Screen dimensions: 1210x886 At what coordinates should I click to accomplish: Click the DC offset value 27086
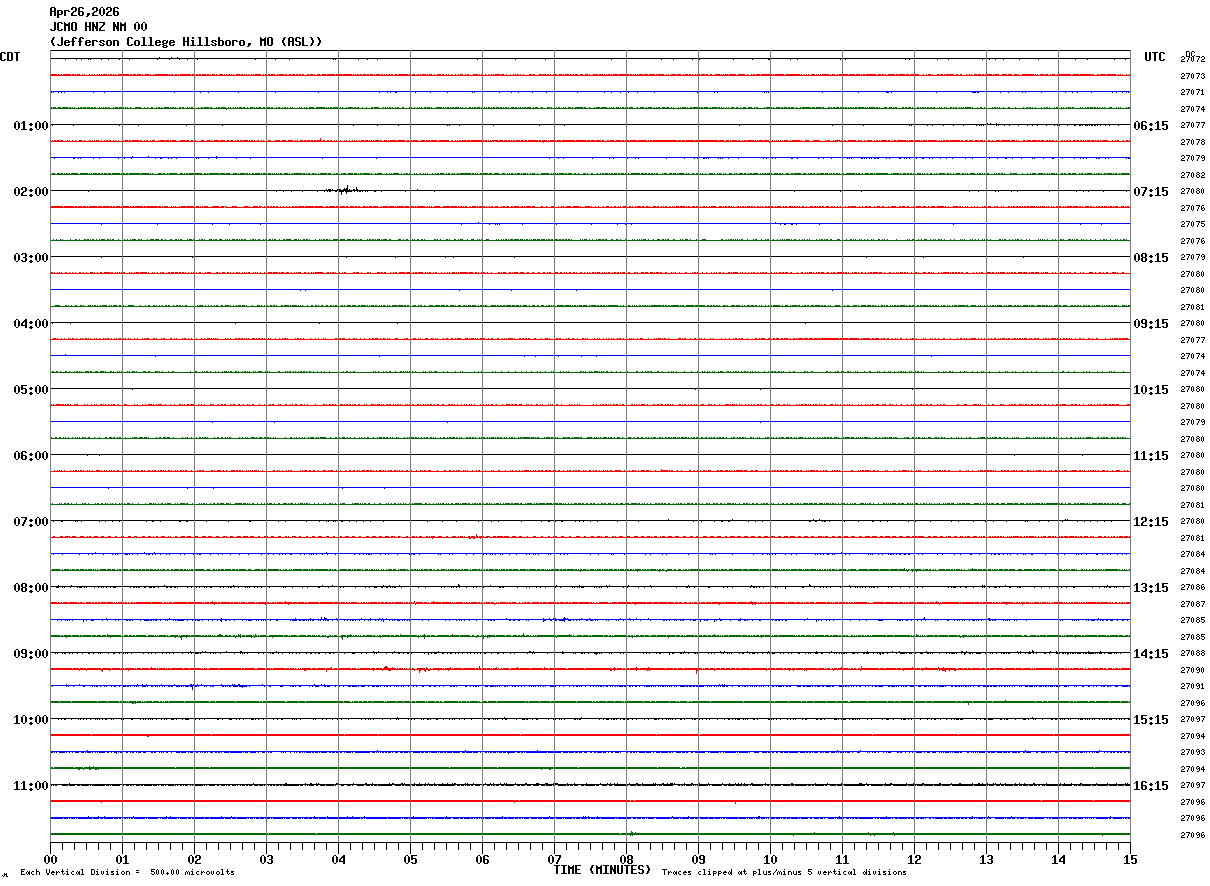click(x=1192, y=588)
